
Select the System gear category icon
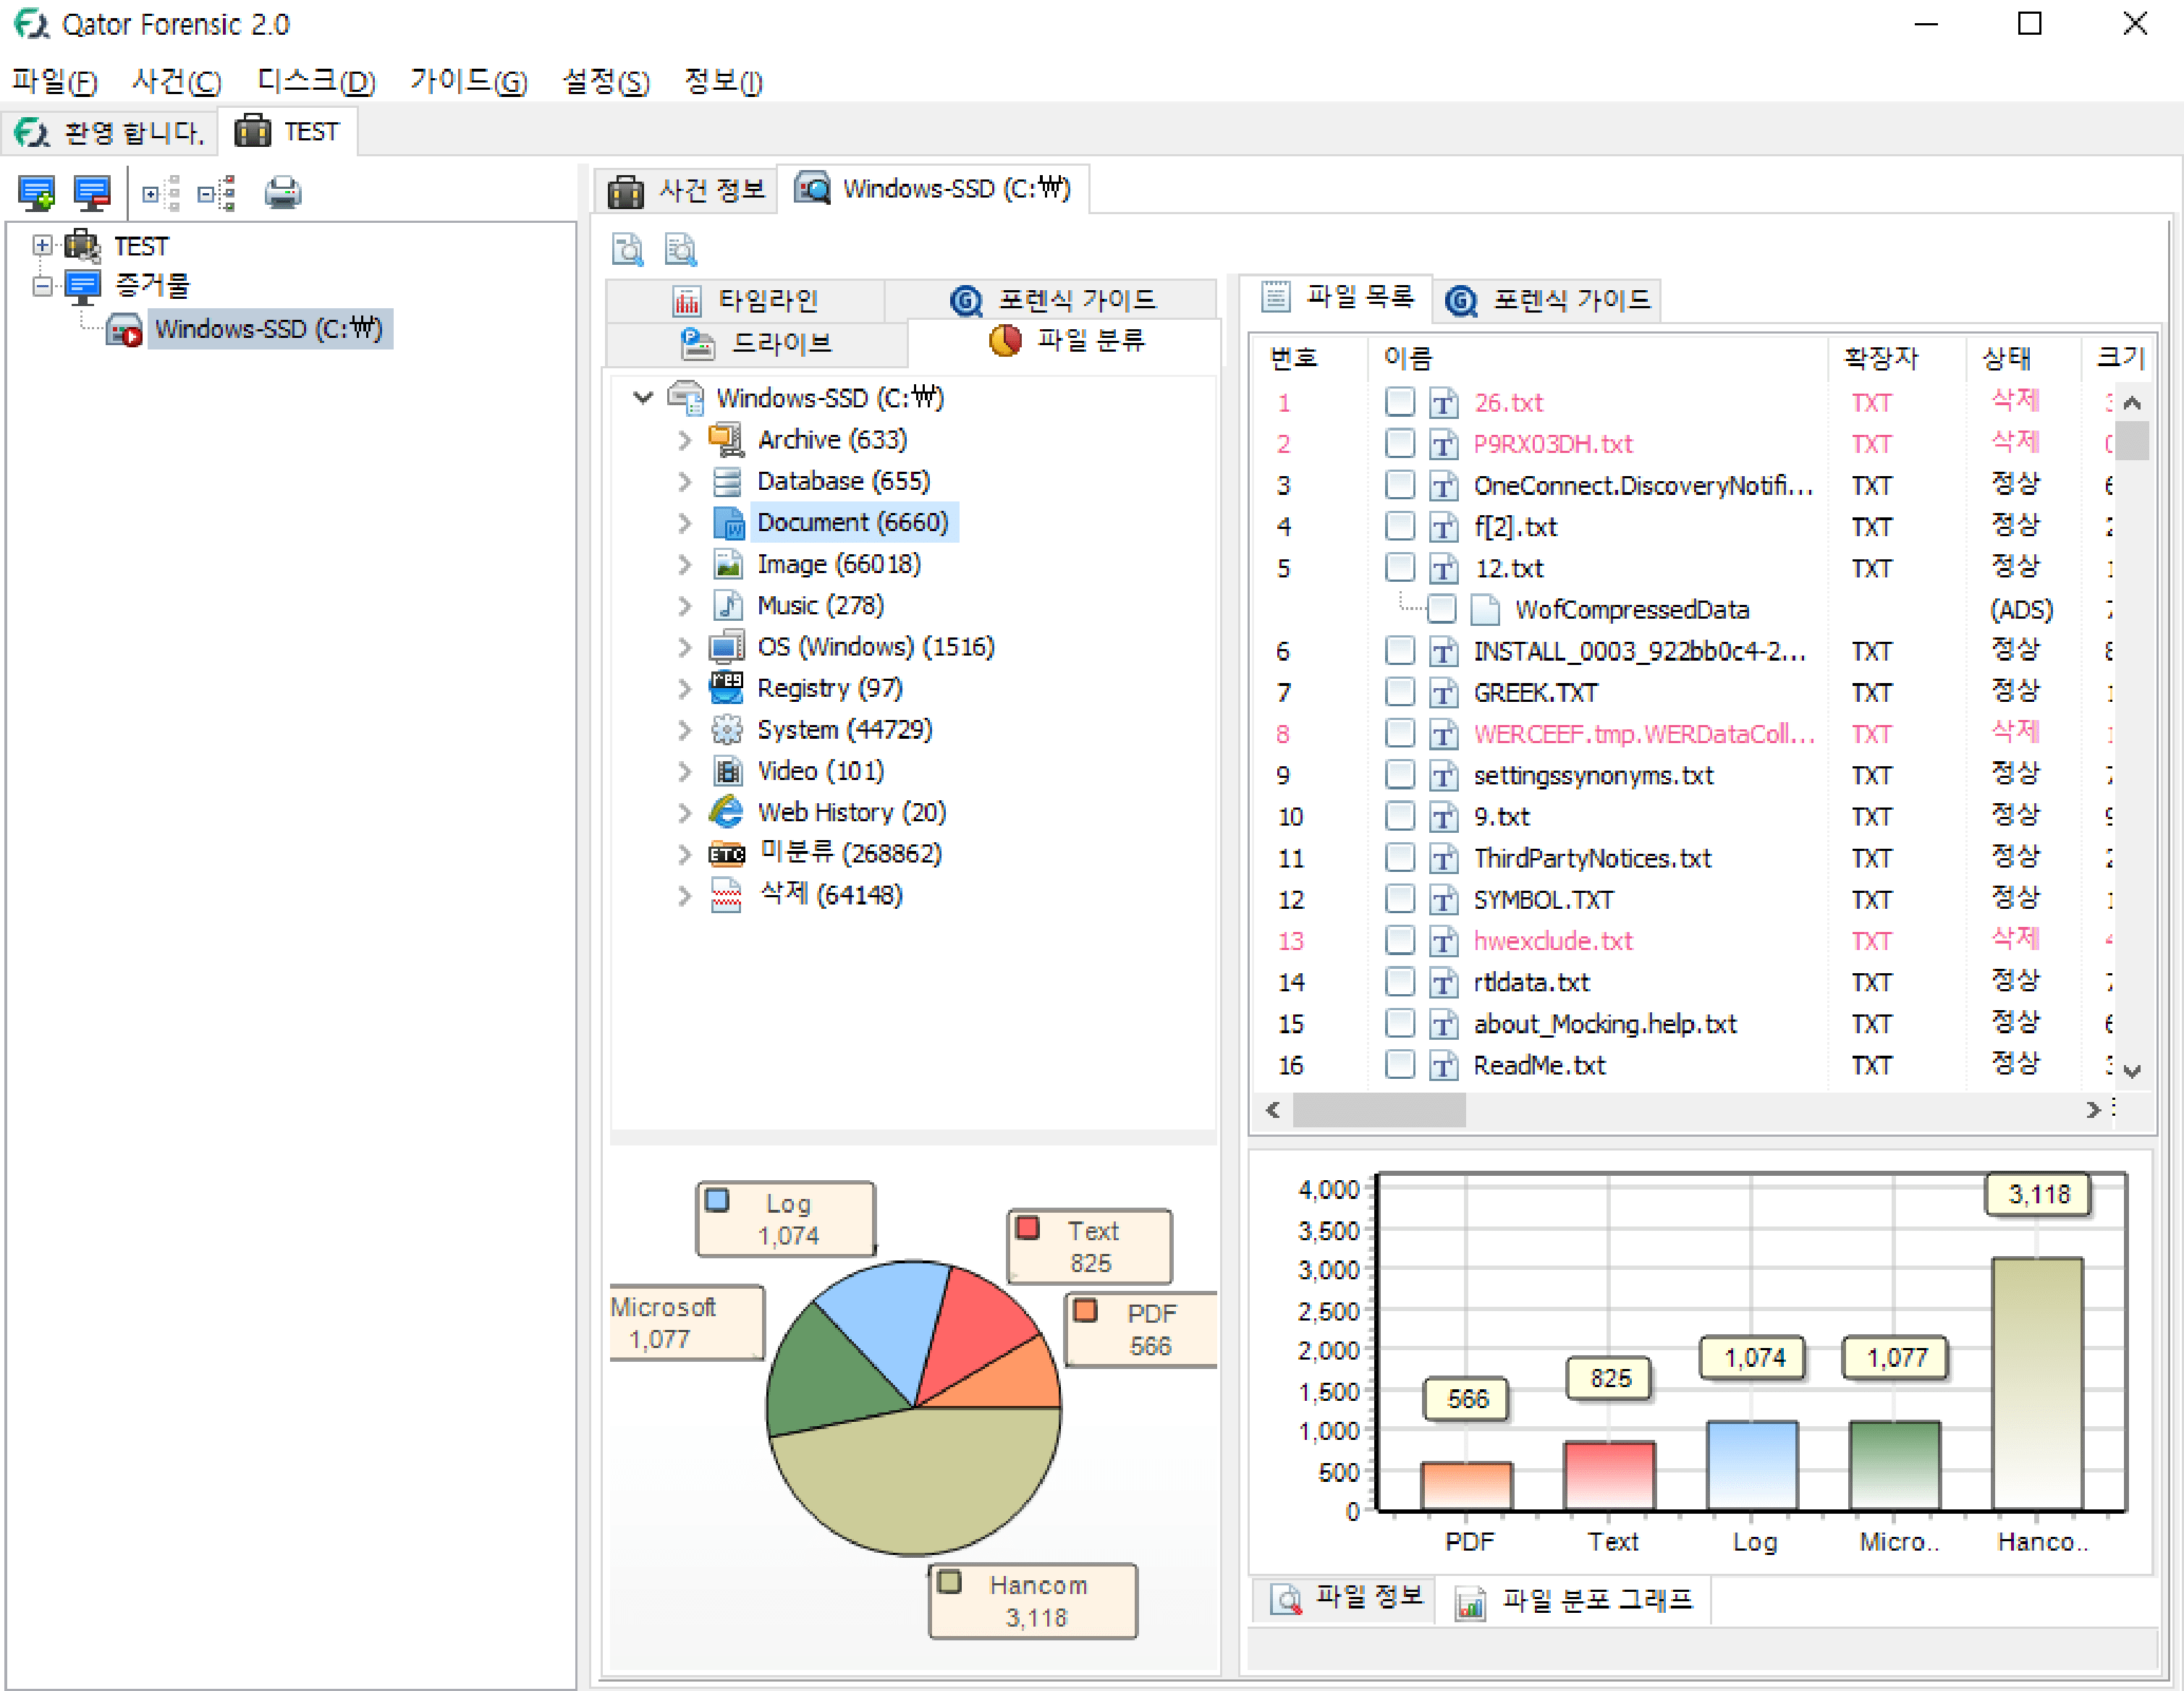727,730
